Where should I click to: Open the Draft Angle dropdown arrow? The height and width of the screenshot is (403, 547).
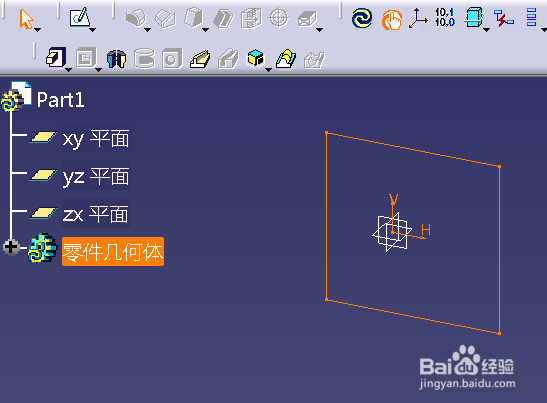coord(205,30)
